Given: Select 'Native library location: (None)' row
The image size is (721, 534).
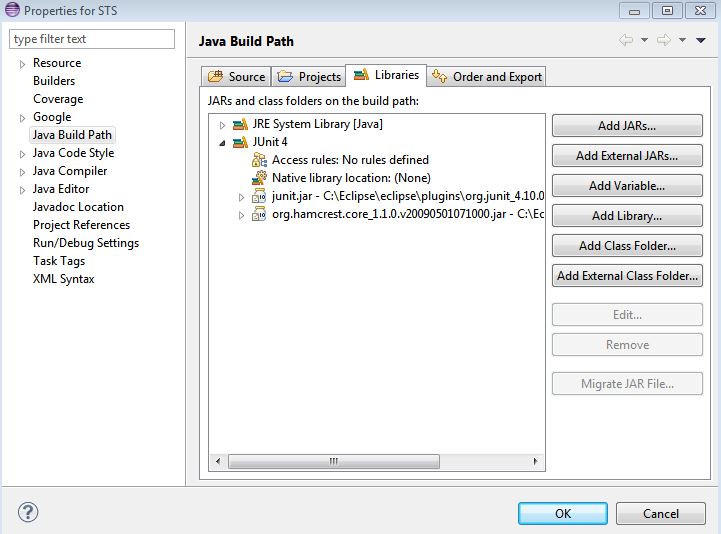Looking at the screenshot, I should 351,178.
